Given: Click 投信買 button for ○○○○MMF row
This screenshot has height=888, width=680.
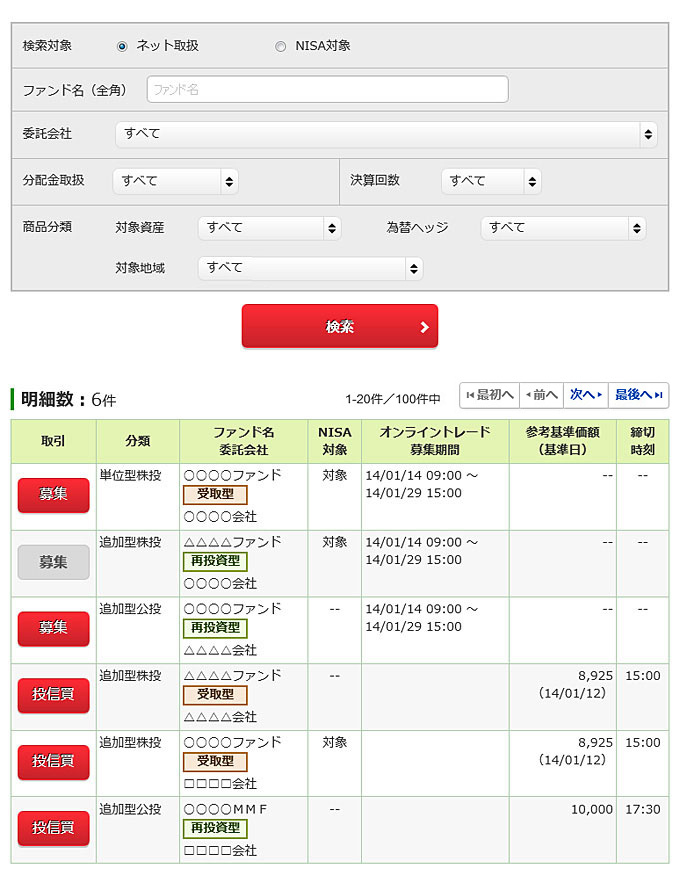Looking at the screenshot, I should 53,829.
